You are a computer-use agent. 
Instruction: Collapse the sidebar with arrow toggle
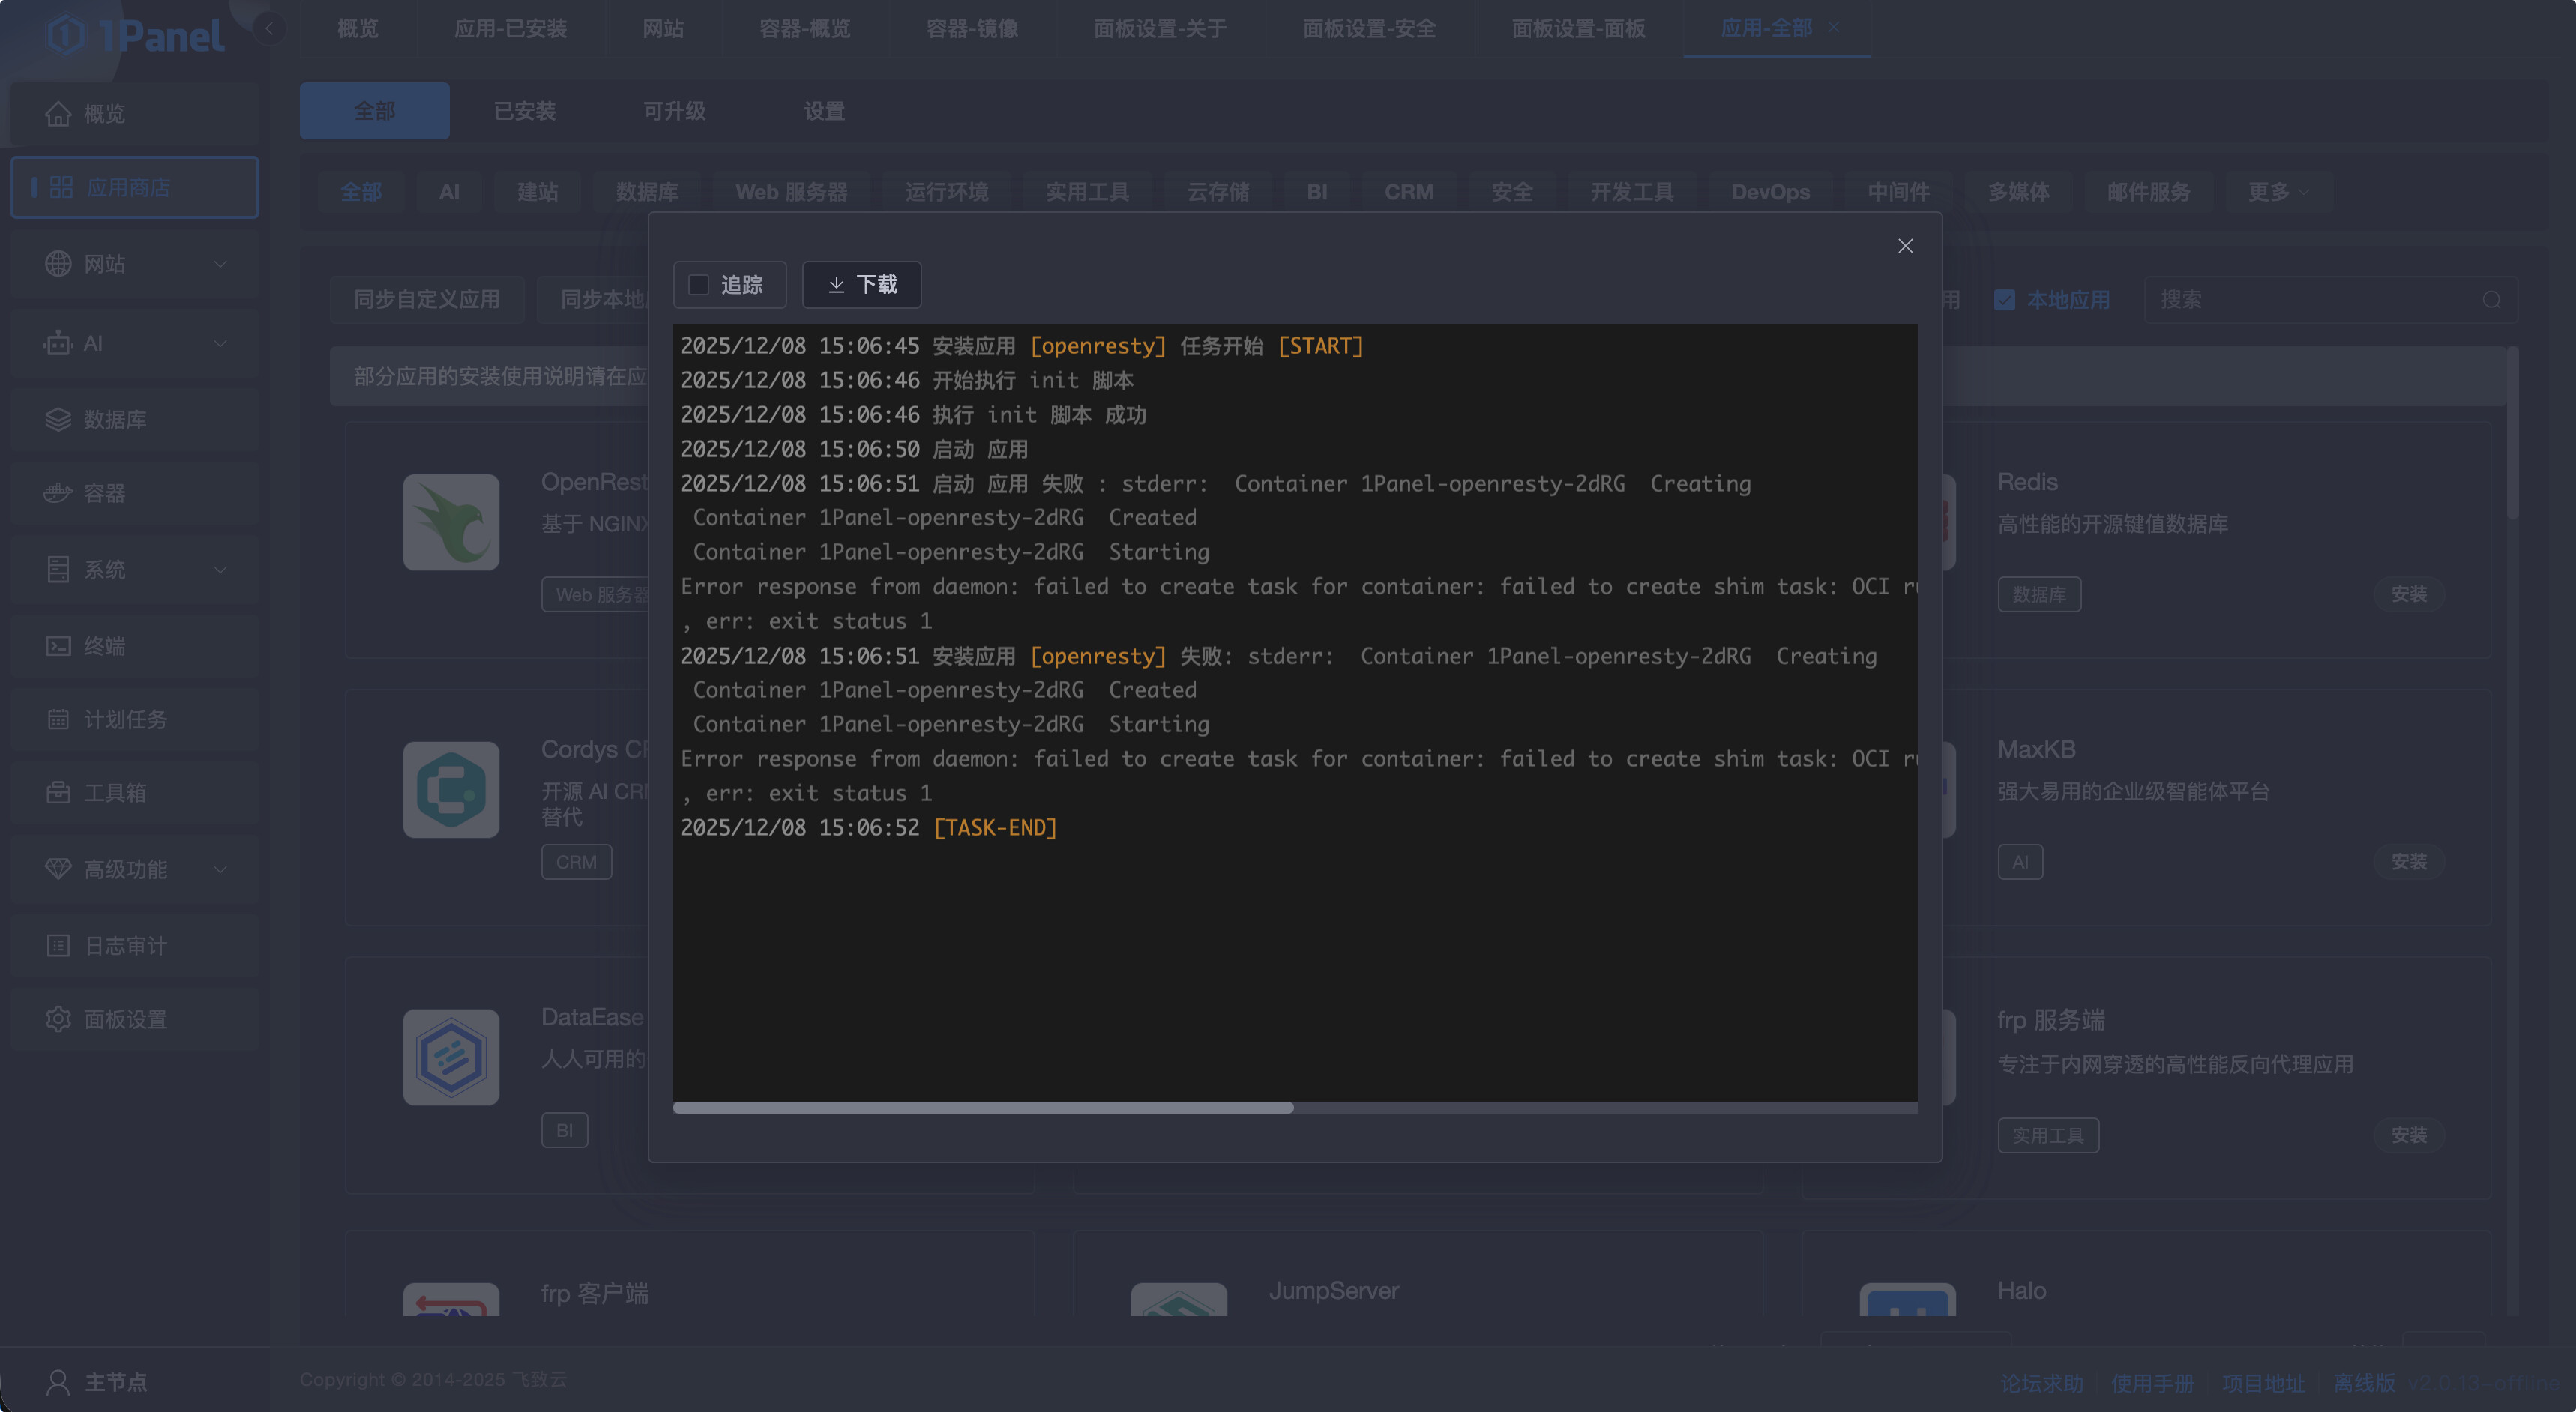pos(268,28)
